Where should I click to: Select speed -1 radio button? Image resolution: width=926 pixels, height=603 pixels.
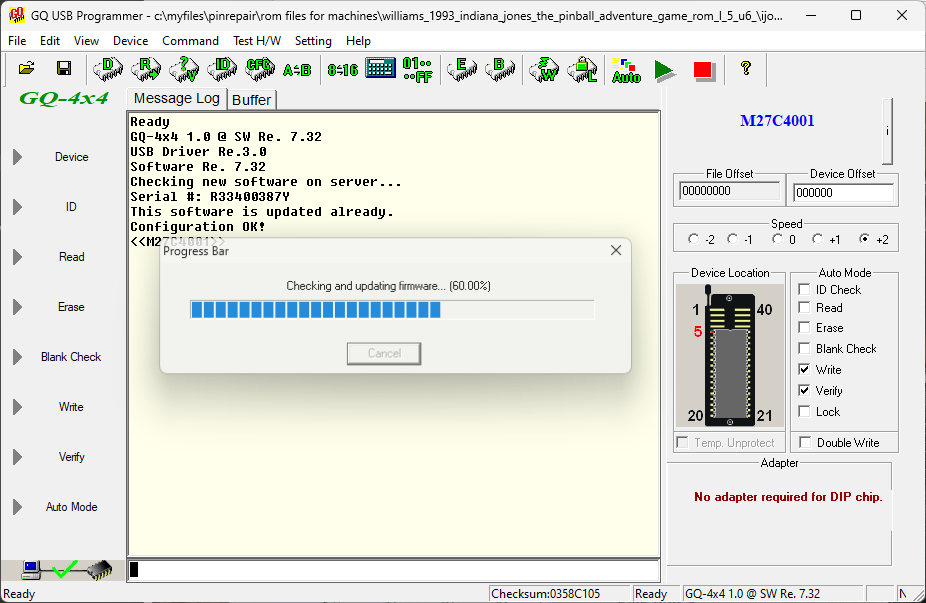coord(732,239)
